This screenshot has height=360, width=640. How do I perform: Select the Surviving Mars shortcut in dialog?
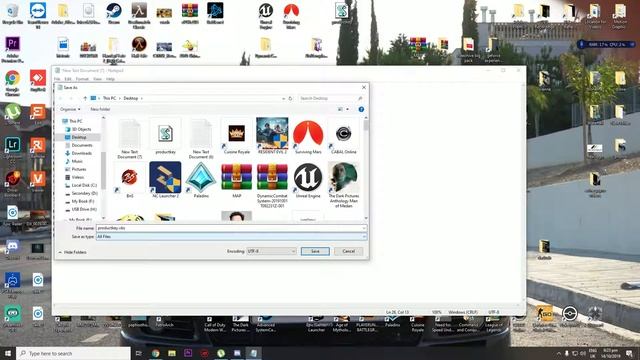pyautogui.click(x=308, y=137)
